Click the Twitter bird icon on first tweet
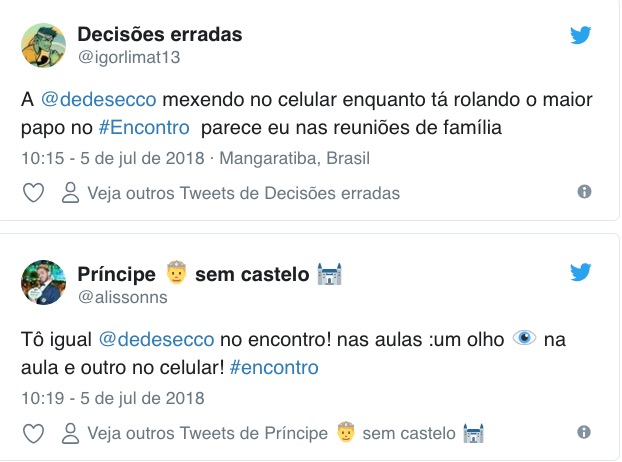 pyautogui.click(x=581, y=35)
